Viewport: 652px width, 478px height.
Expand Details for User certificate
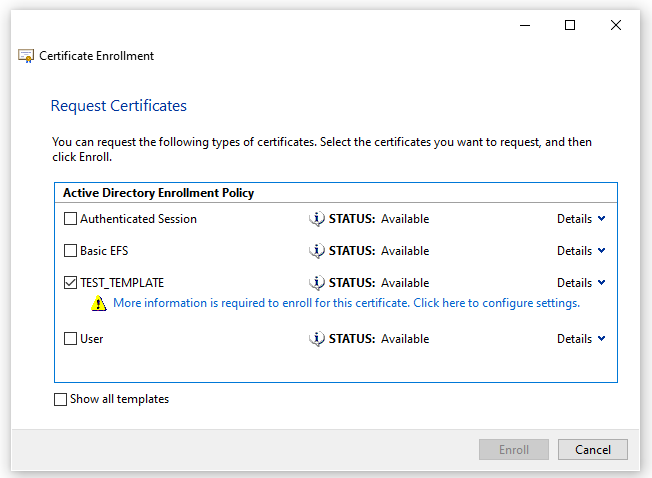581,339
